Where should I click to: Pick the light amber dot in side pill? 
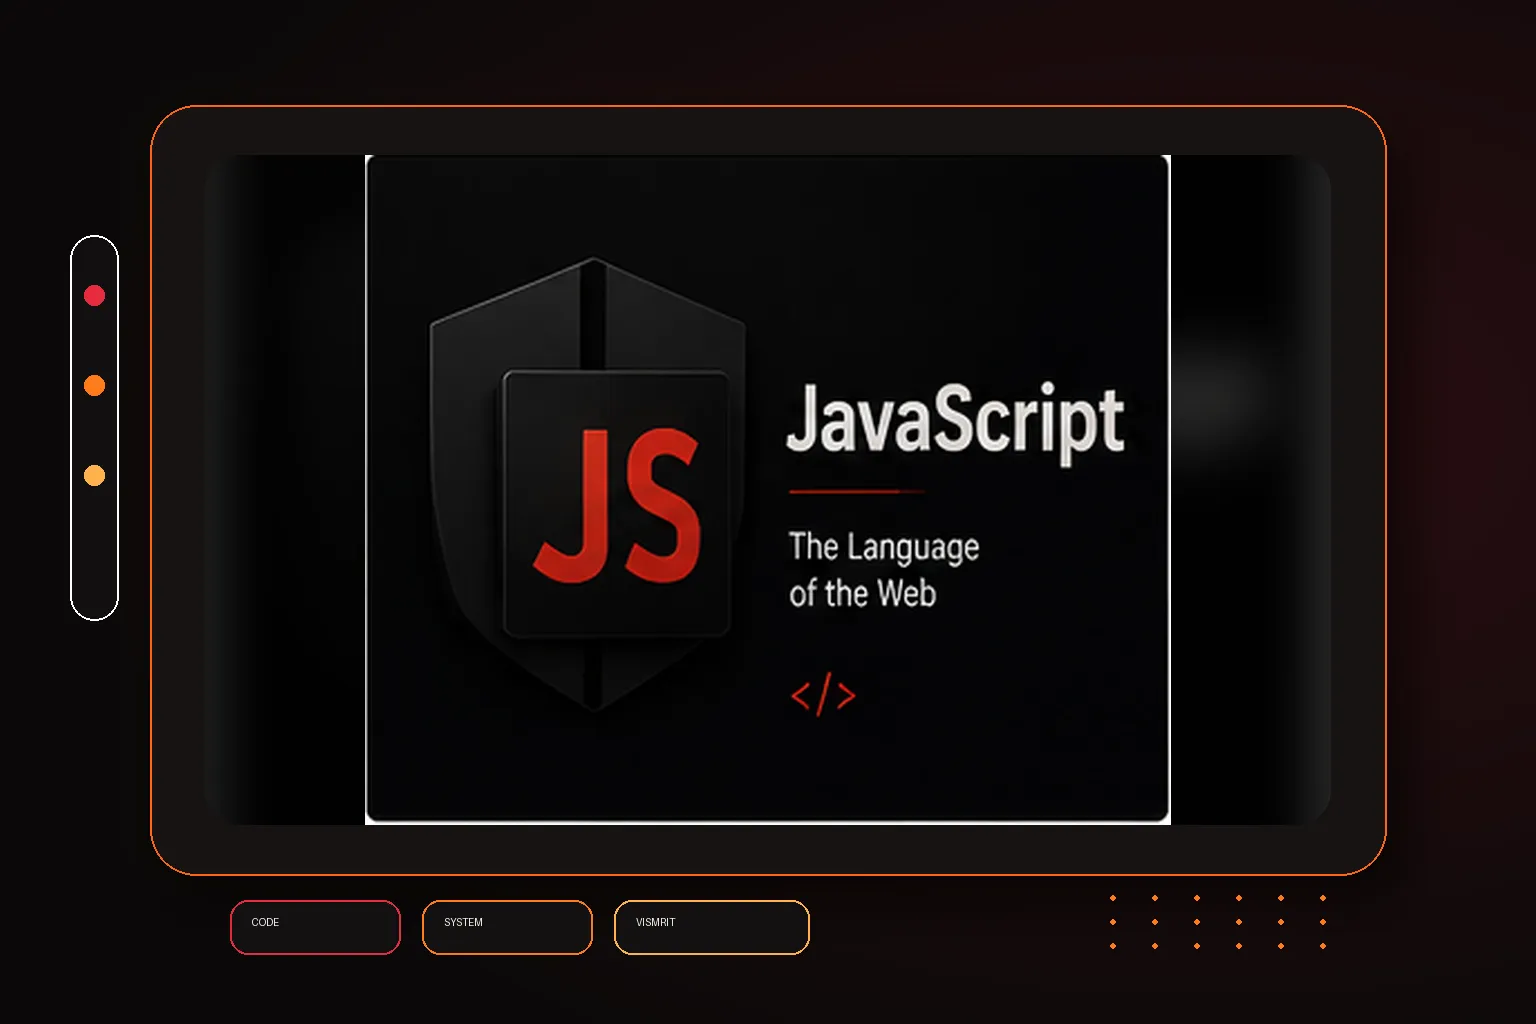click(94, 475)
